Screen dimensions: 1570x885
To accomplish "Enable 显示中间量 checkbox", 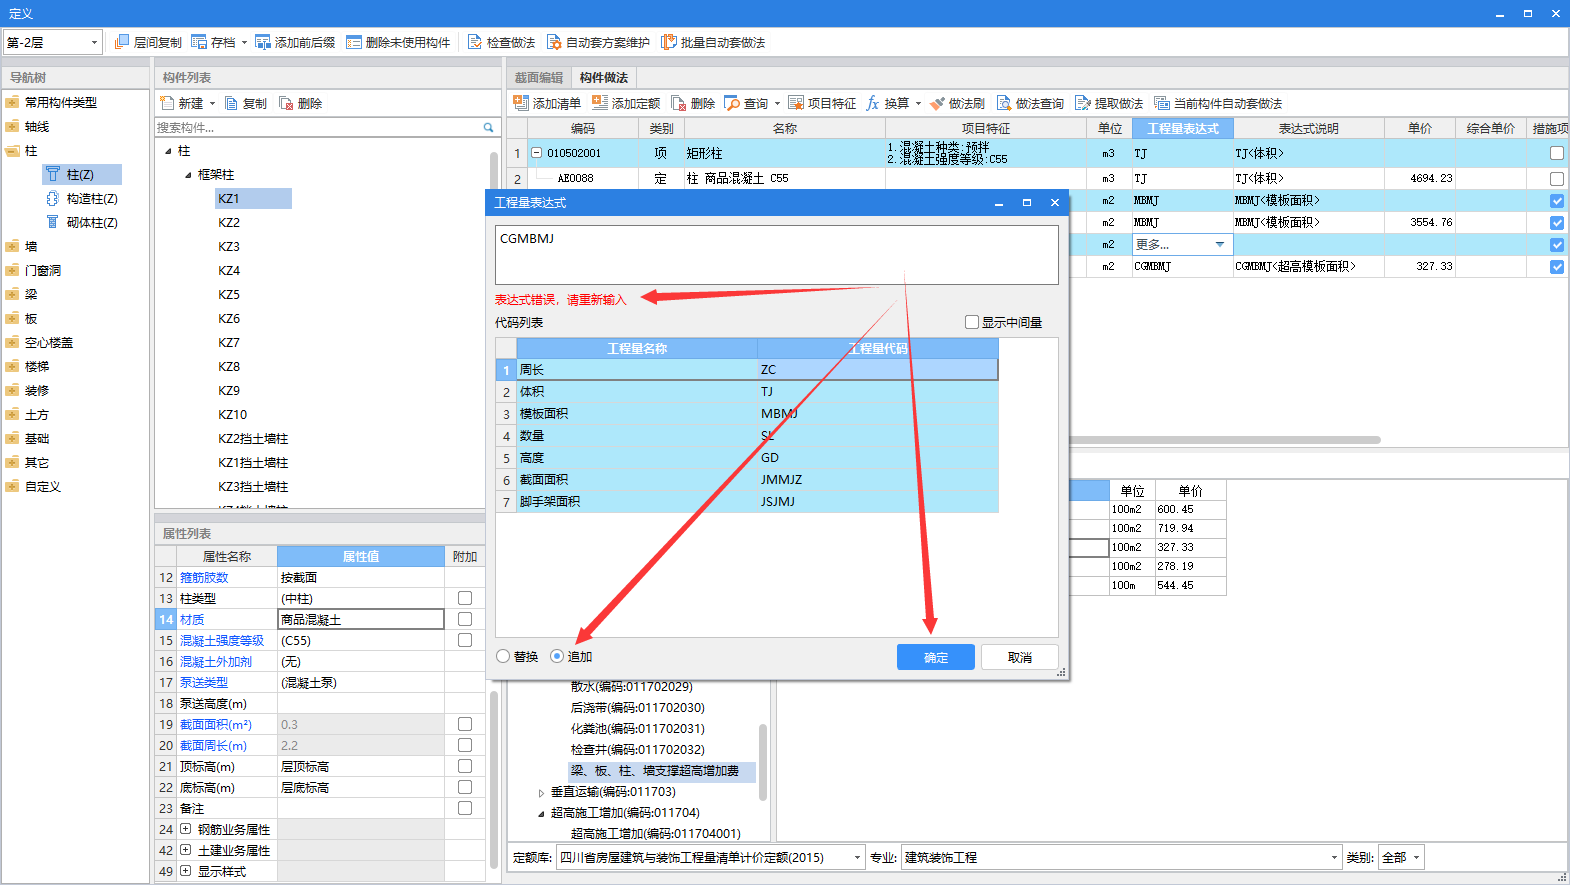I will pos(971,322).
